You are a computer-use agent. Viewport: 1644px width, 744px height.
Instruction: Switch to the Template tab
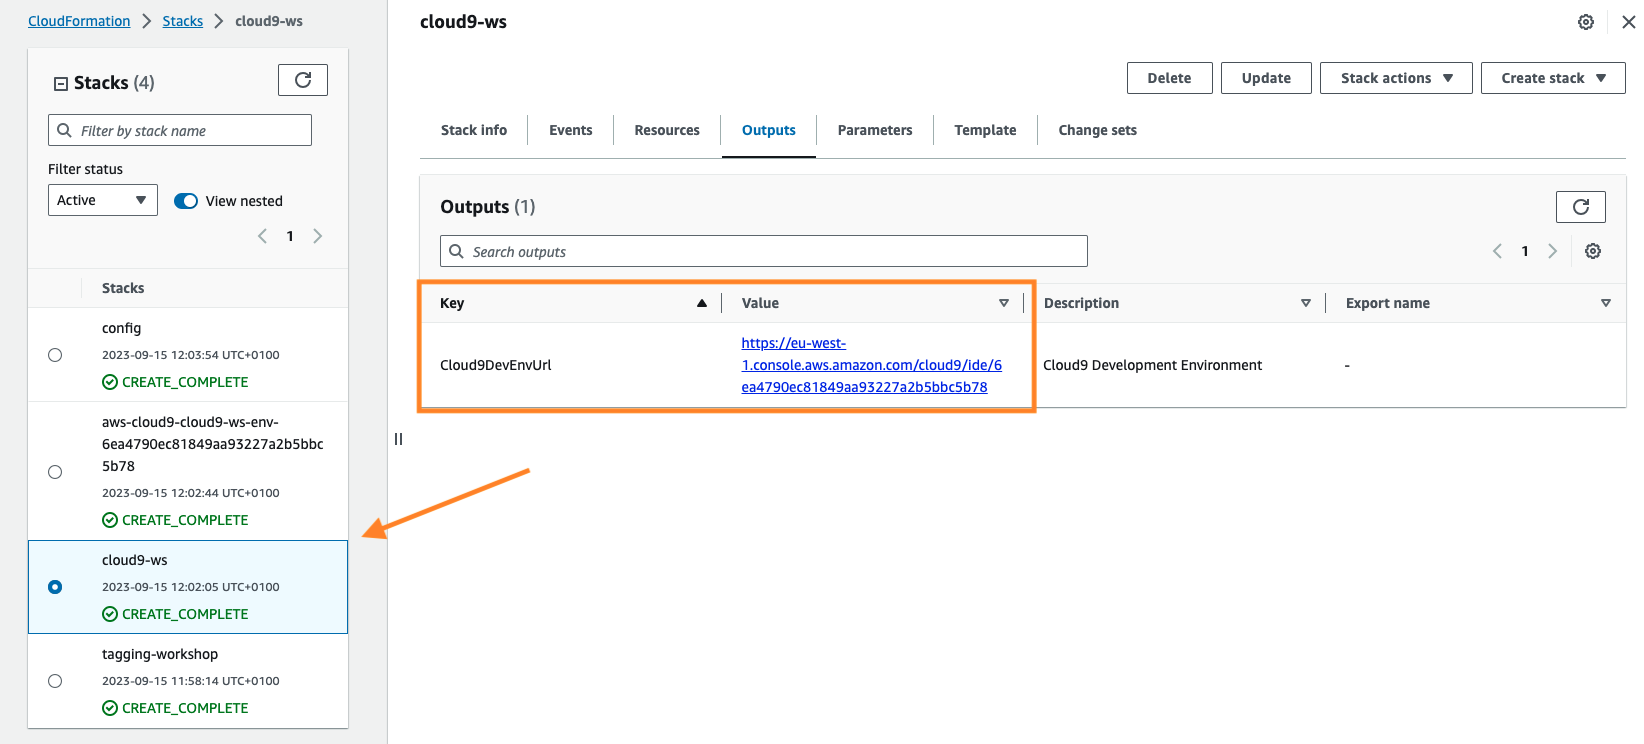coord(985,130)
